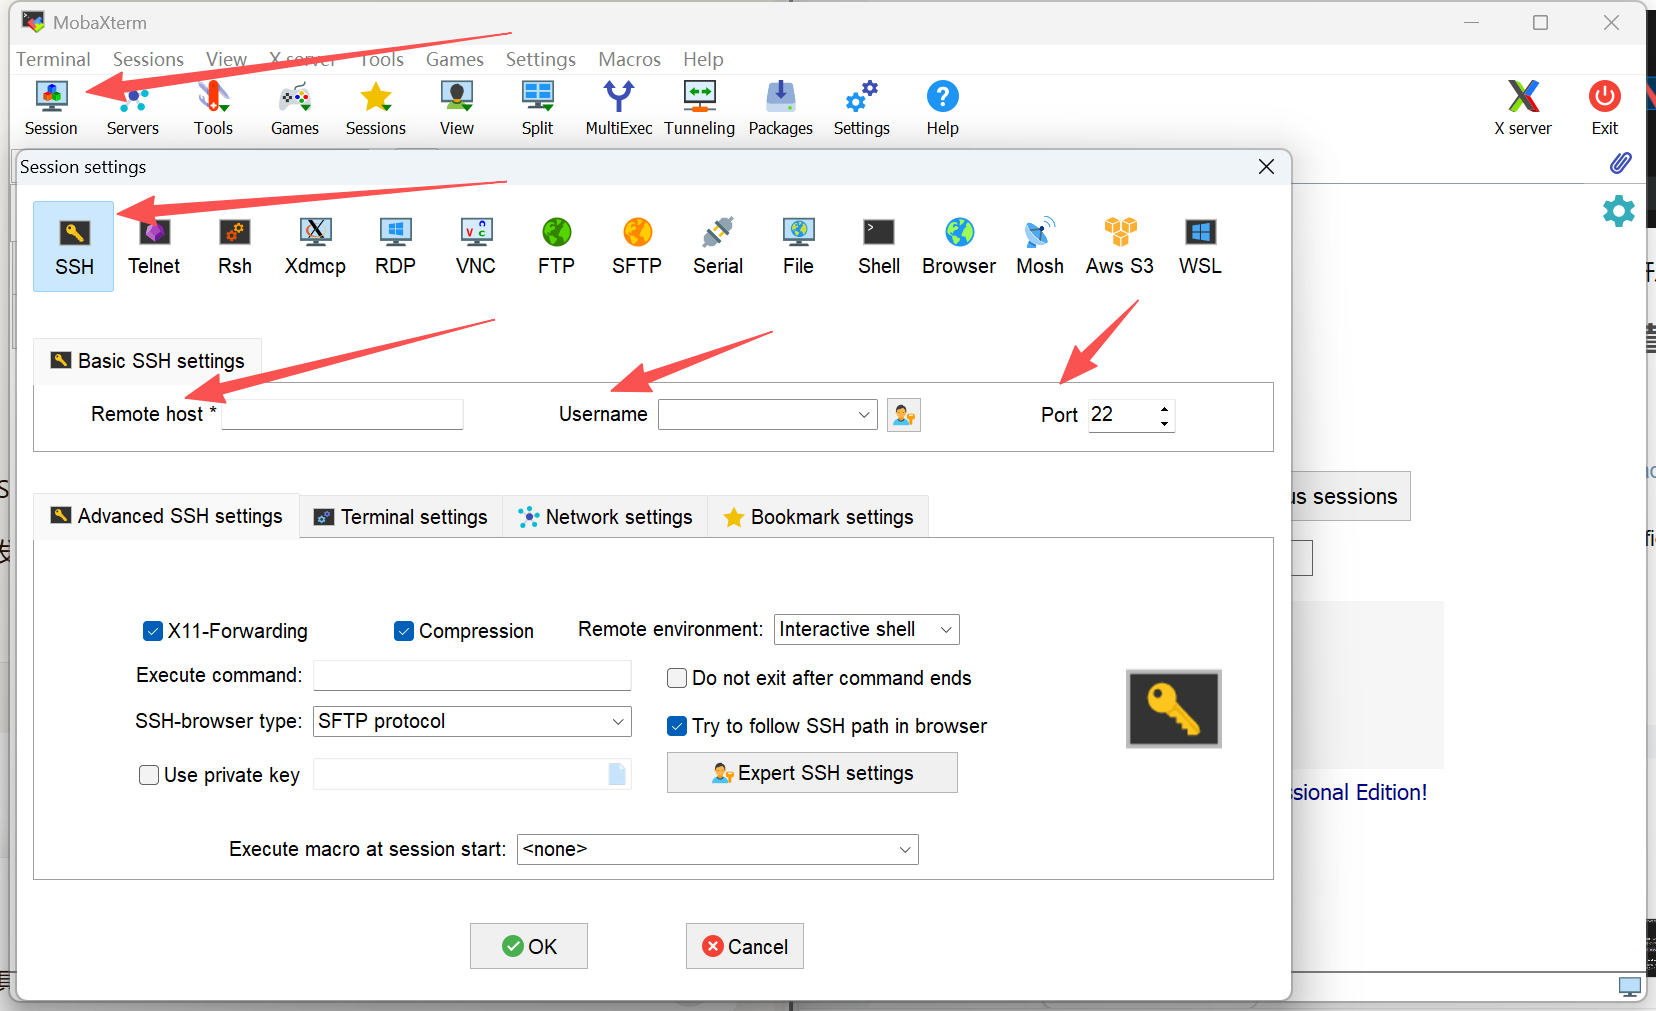Close the Session settings dialog
Viewport: 1656px width, 1011px height.
tap(1266, 167)
